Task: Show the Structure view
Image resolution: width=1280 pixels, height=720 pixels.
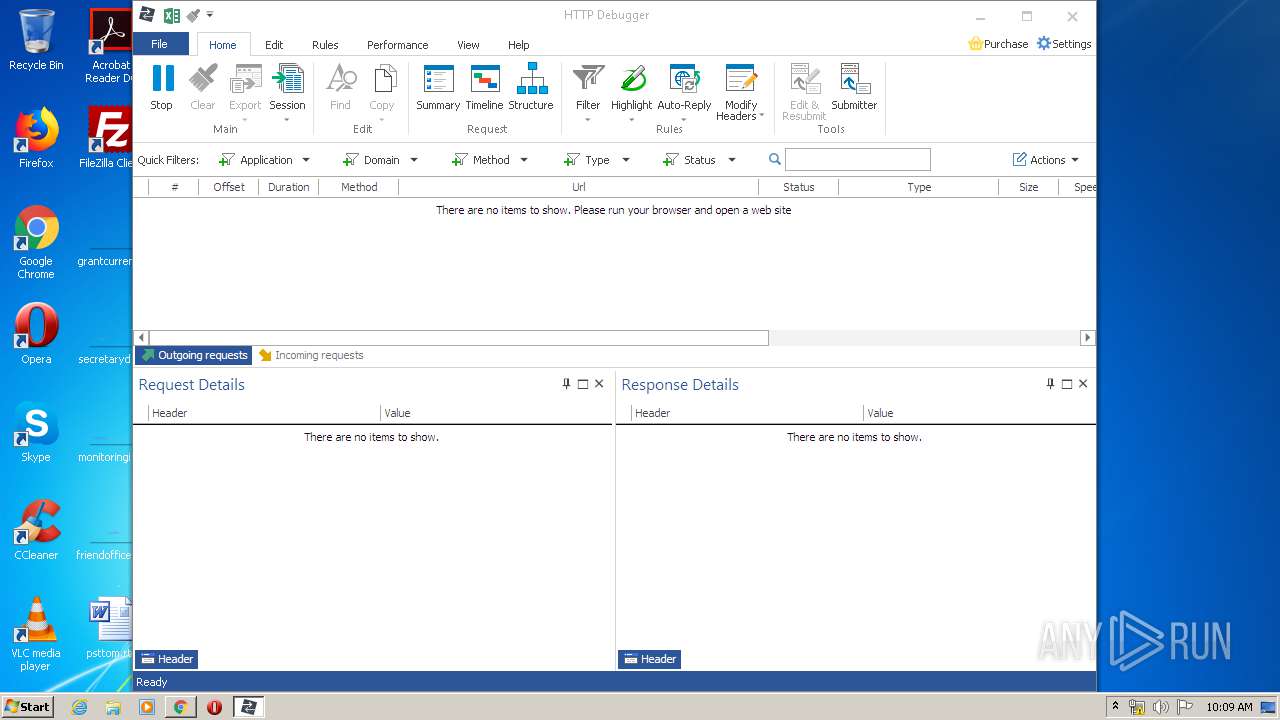Action: pos(531,87)
